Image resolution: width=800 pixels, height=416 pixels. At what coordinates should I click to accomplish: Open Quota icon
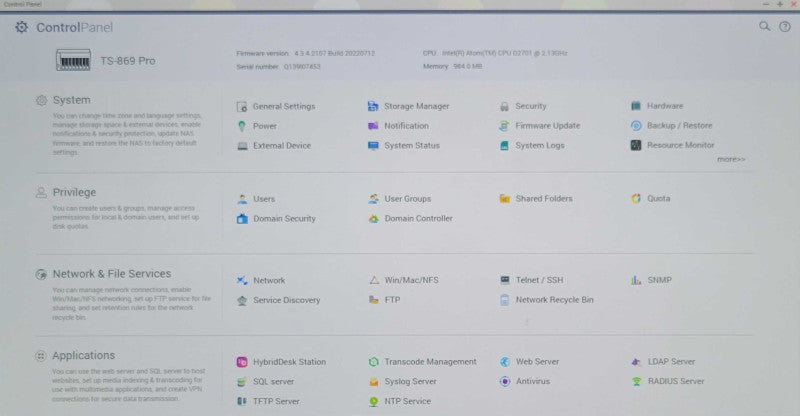click(636, 199)
